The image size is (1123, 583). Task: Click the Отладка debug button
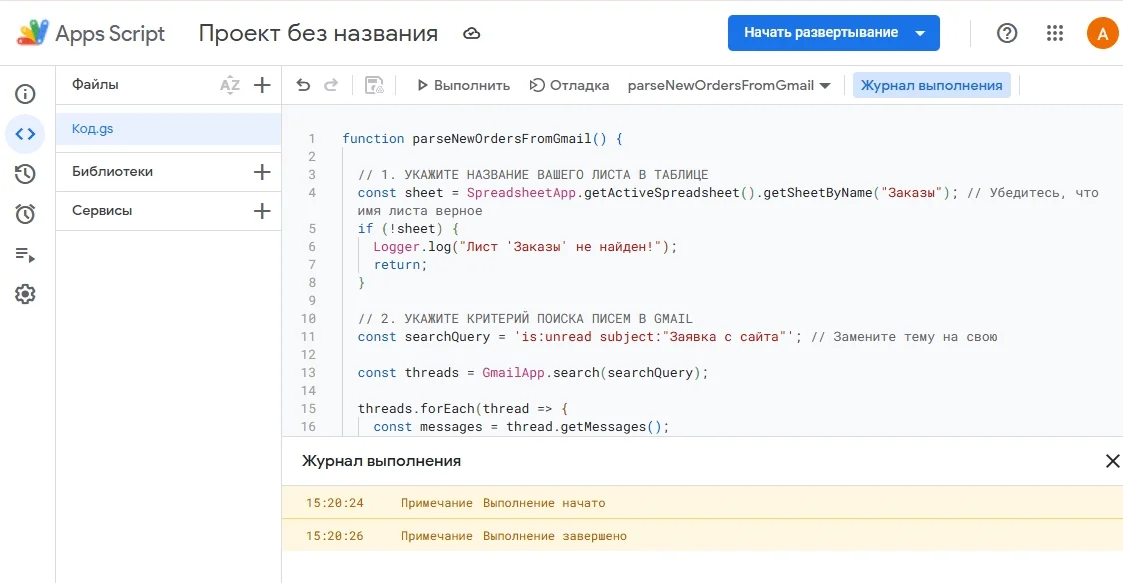click(x=569, y=85)
